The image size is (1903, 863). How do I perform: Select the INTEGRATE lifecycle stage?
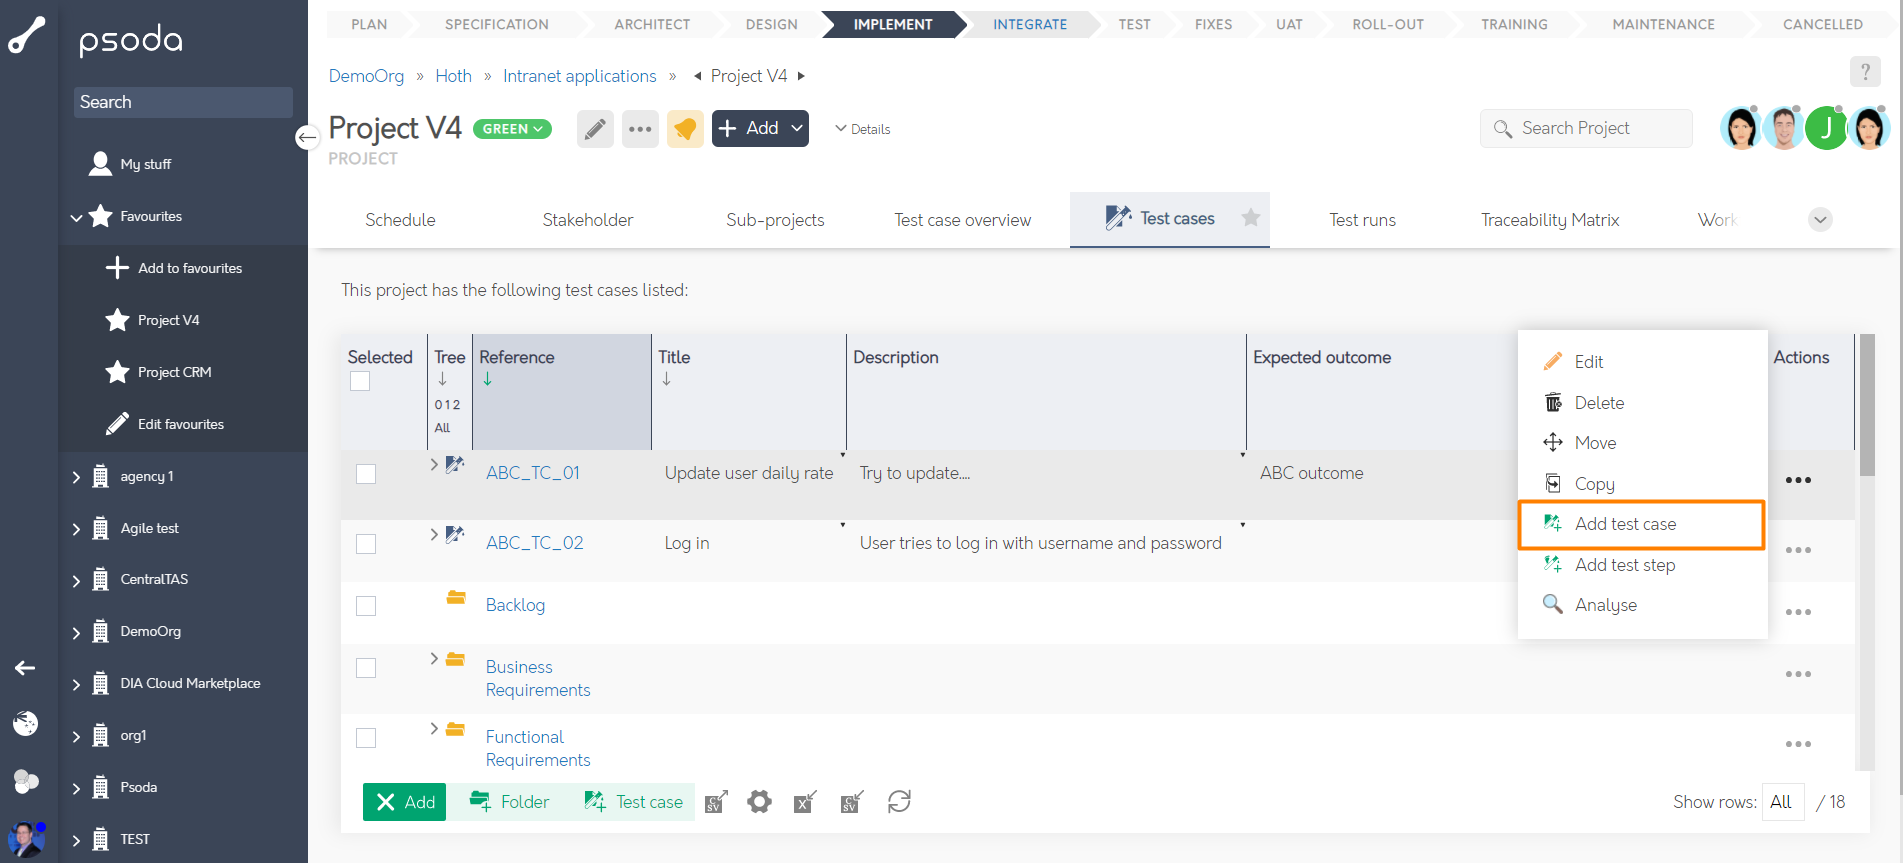(1030, 24)
